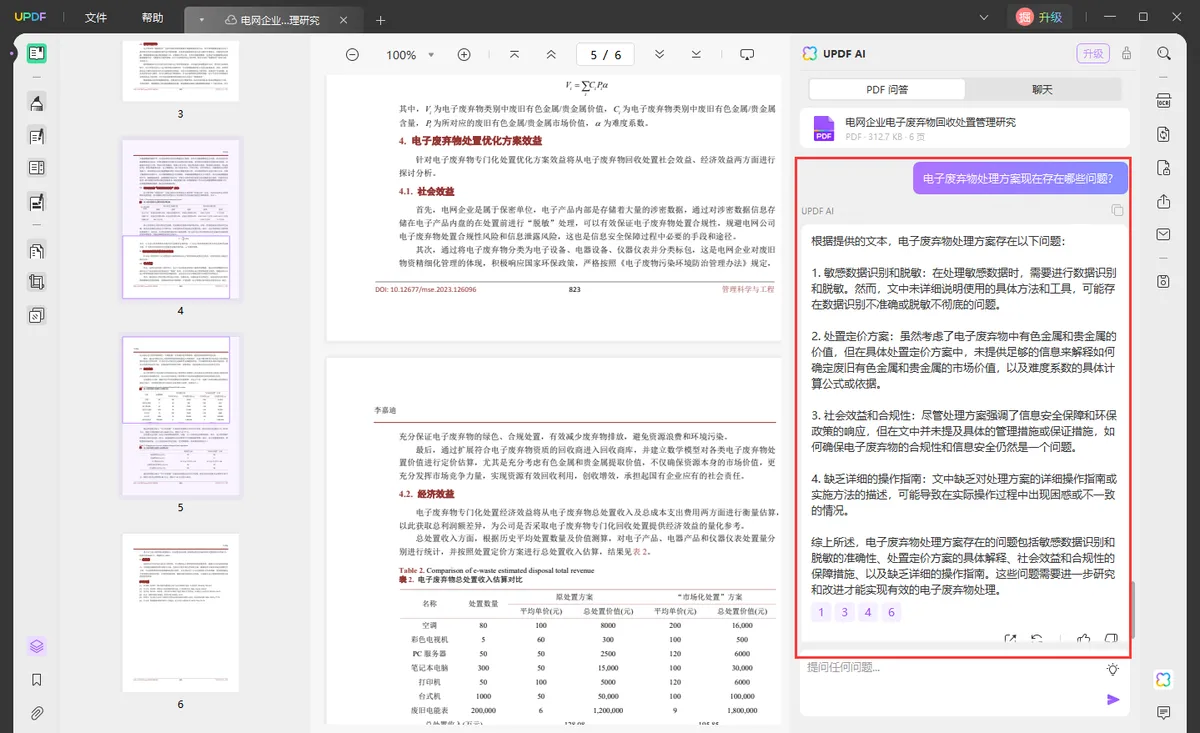Go to the previous page
The height and width of the screenshot is (733, 1200).
551,54
